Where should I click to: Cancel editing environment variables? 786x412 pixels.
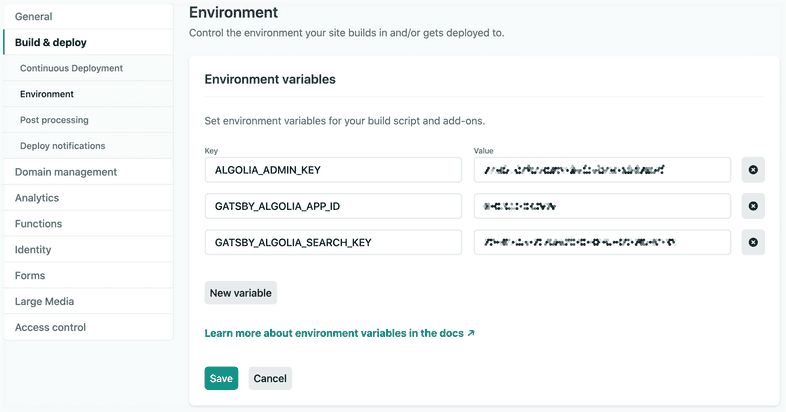pos(270,379)
